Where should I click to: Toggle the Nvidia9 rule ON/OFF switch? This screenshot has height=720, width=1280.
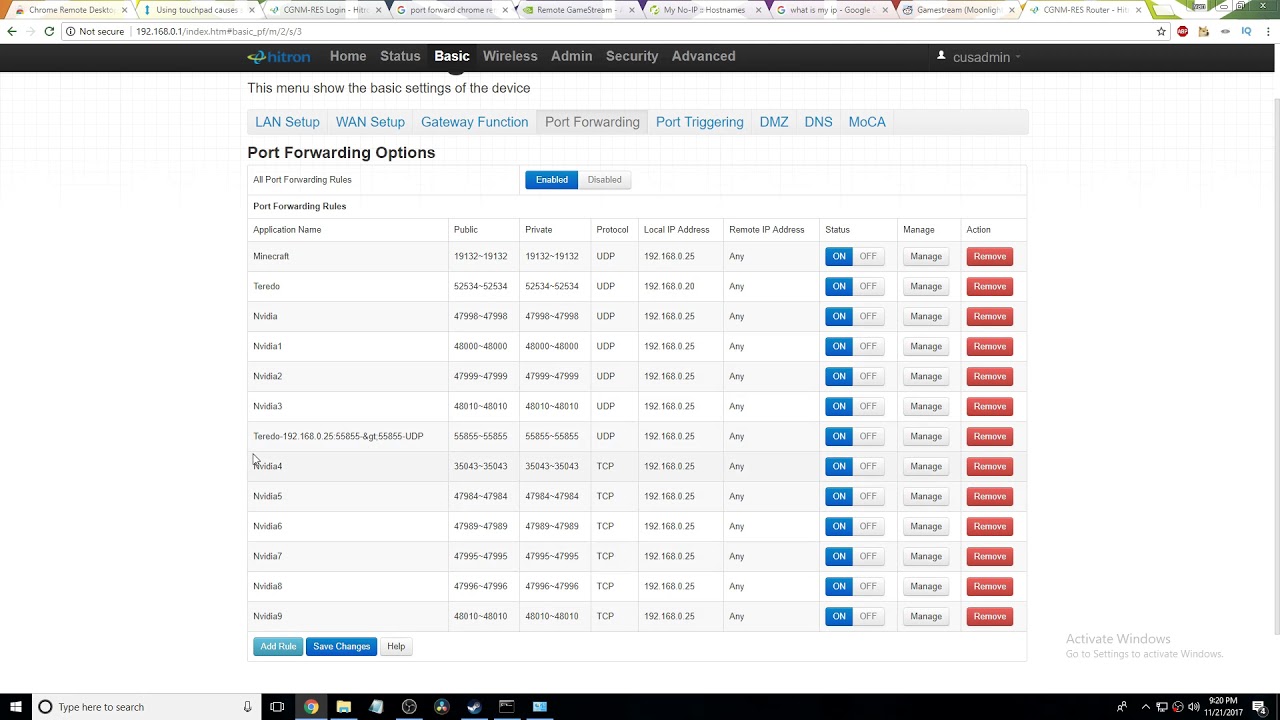click(853, 616)
